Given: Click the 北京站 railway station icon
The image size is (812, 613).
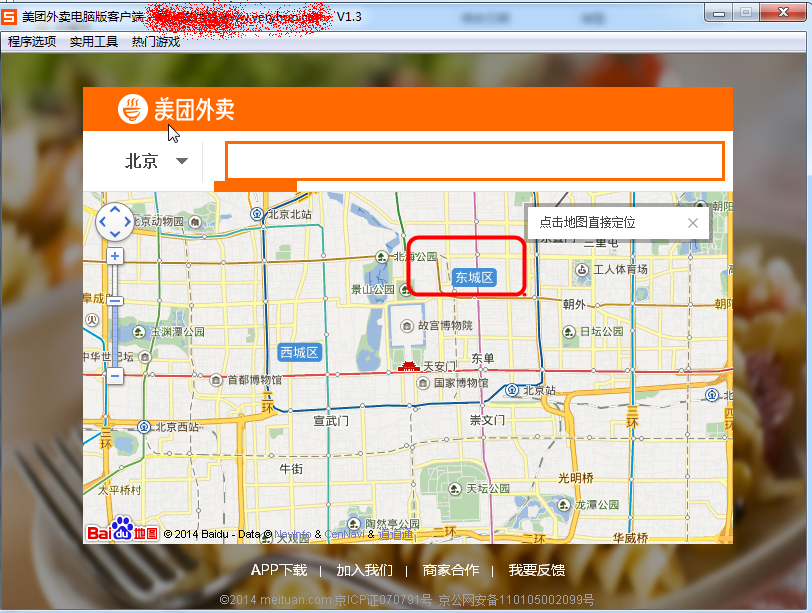Looking at the screenshot, I should click(x=512, y=390).
